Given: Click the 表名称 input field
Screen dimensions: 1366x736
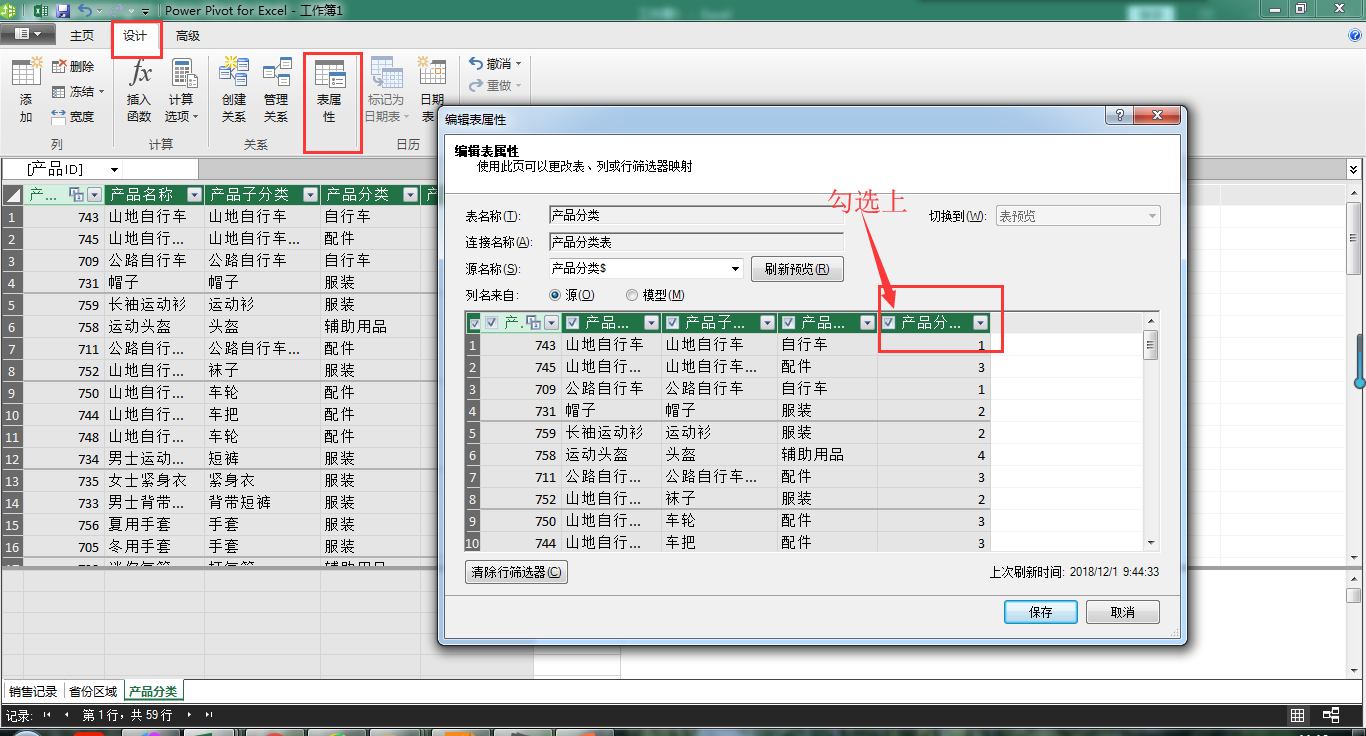Looking at the screenshot, I should [x=696, y=216].
